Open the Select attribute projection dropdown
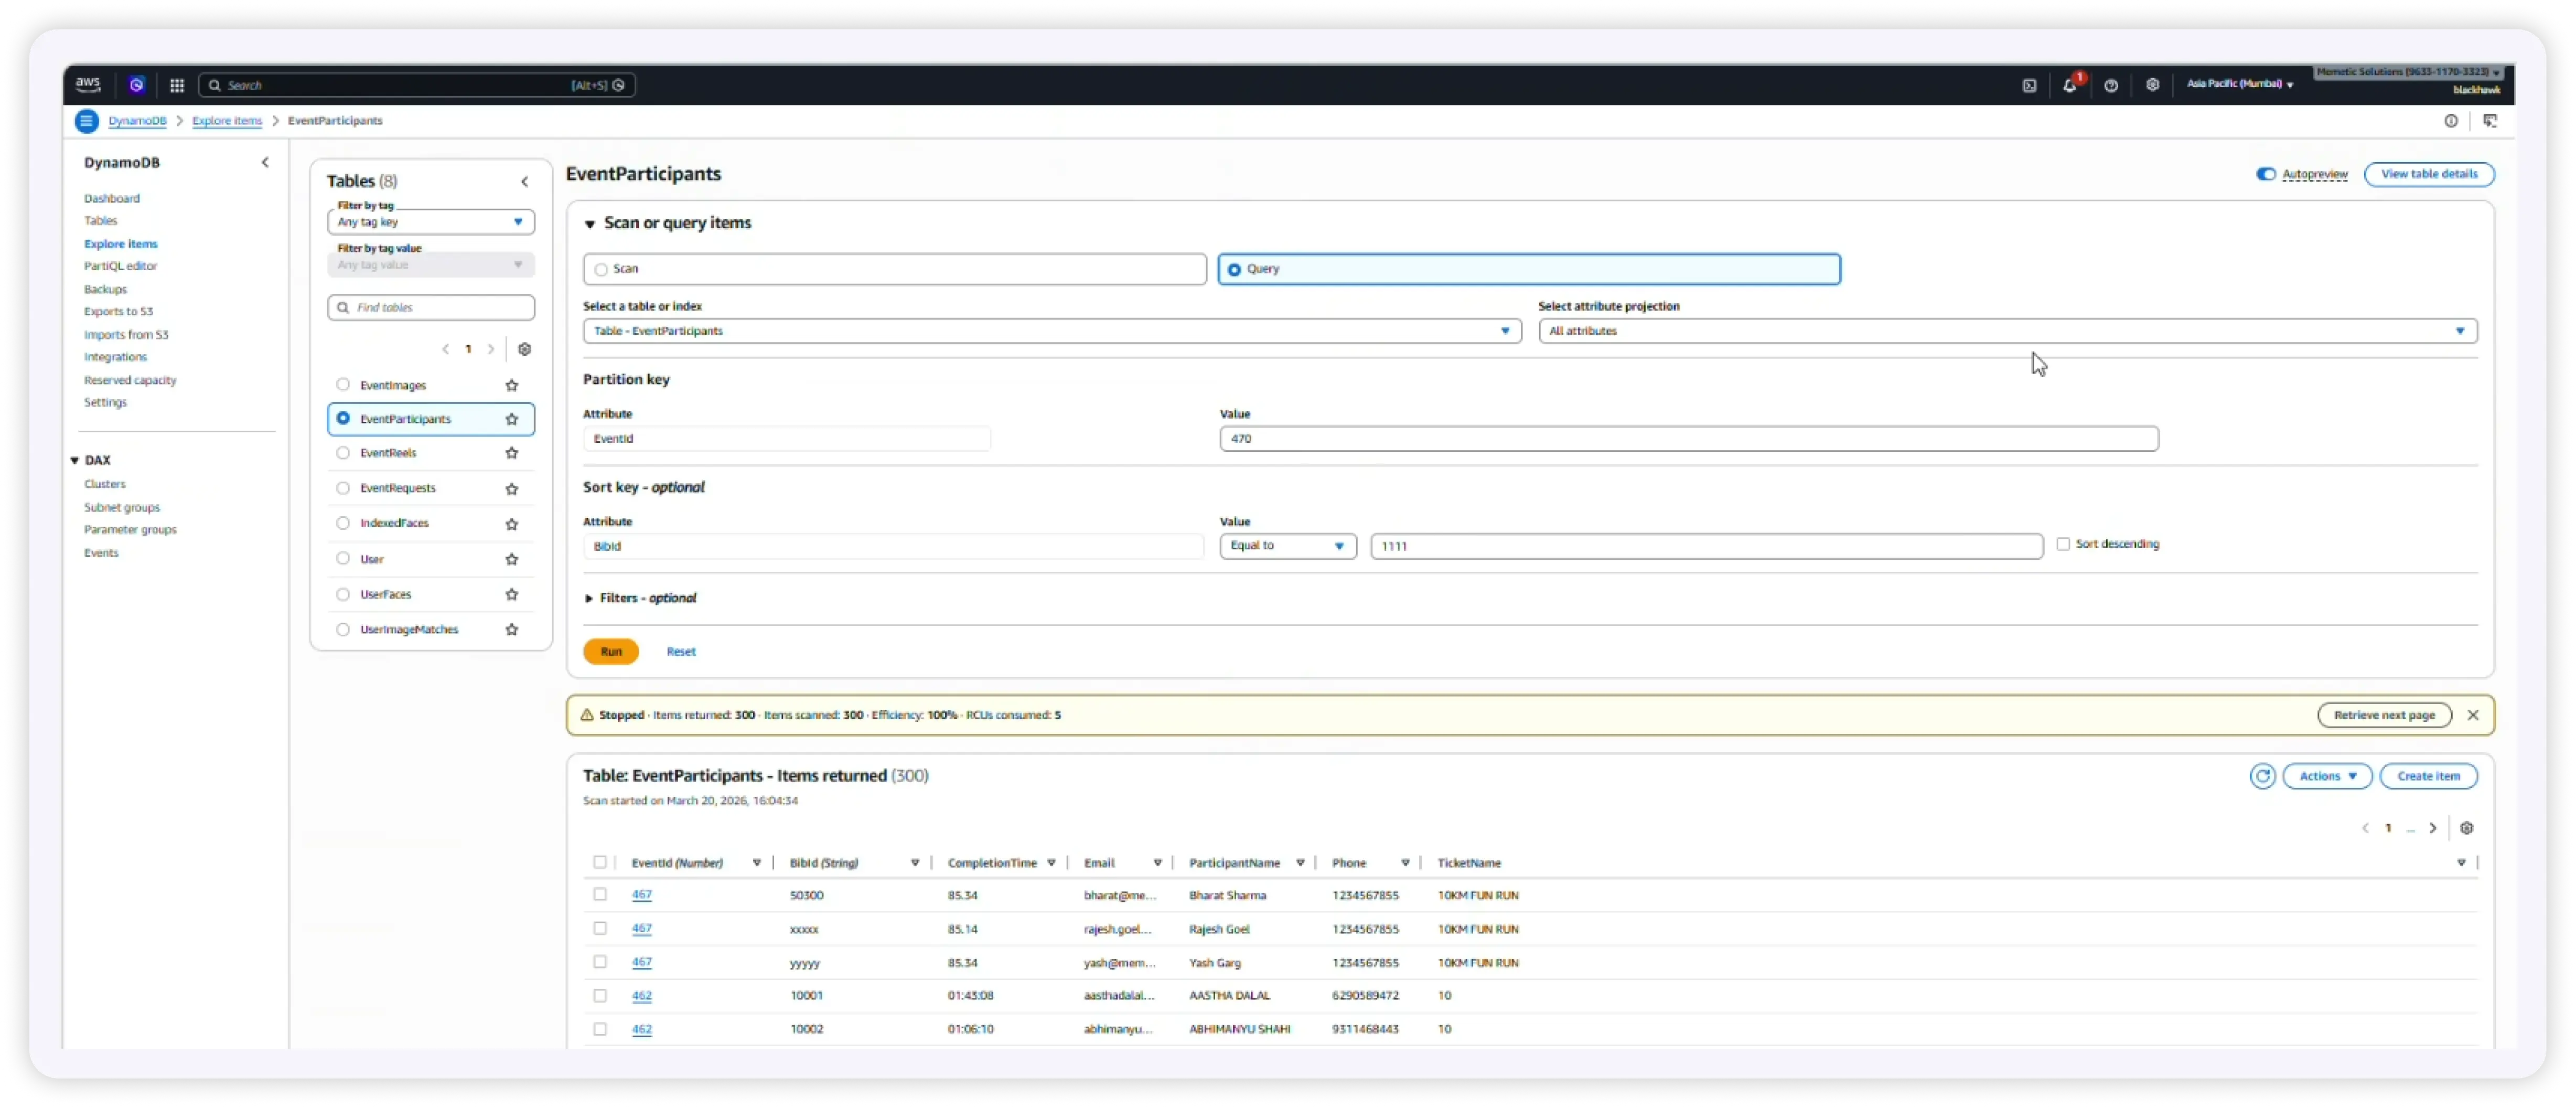This screenshot has width=2576, height=1108. (x=2007, y=331)
